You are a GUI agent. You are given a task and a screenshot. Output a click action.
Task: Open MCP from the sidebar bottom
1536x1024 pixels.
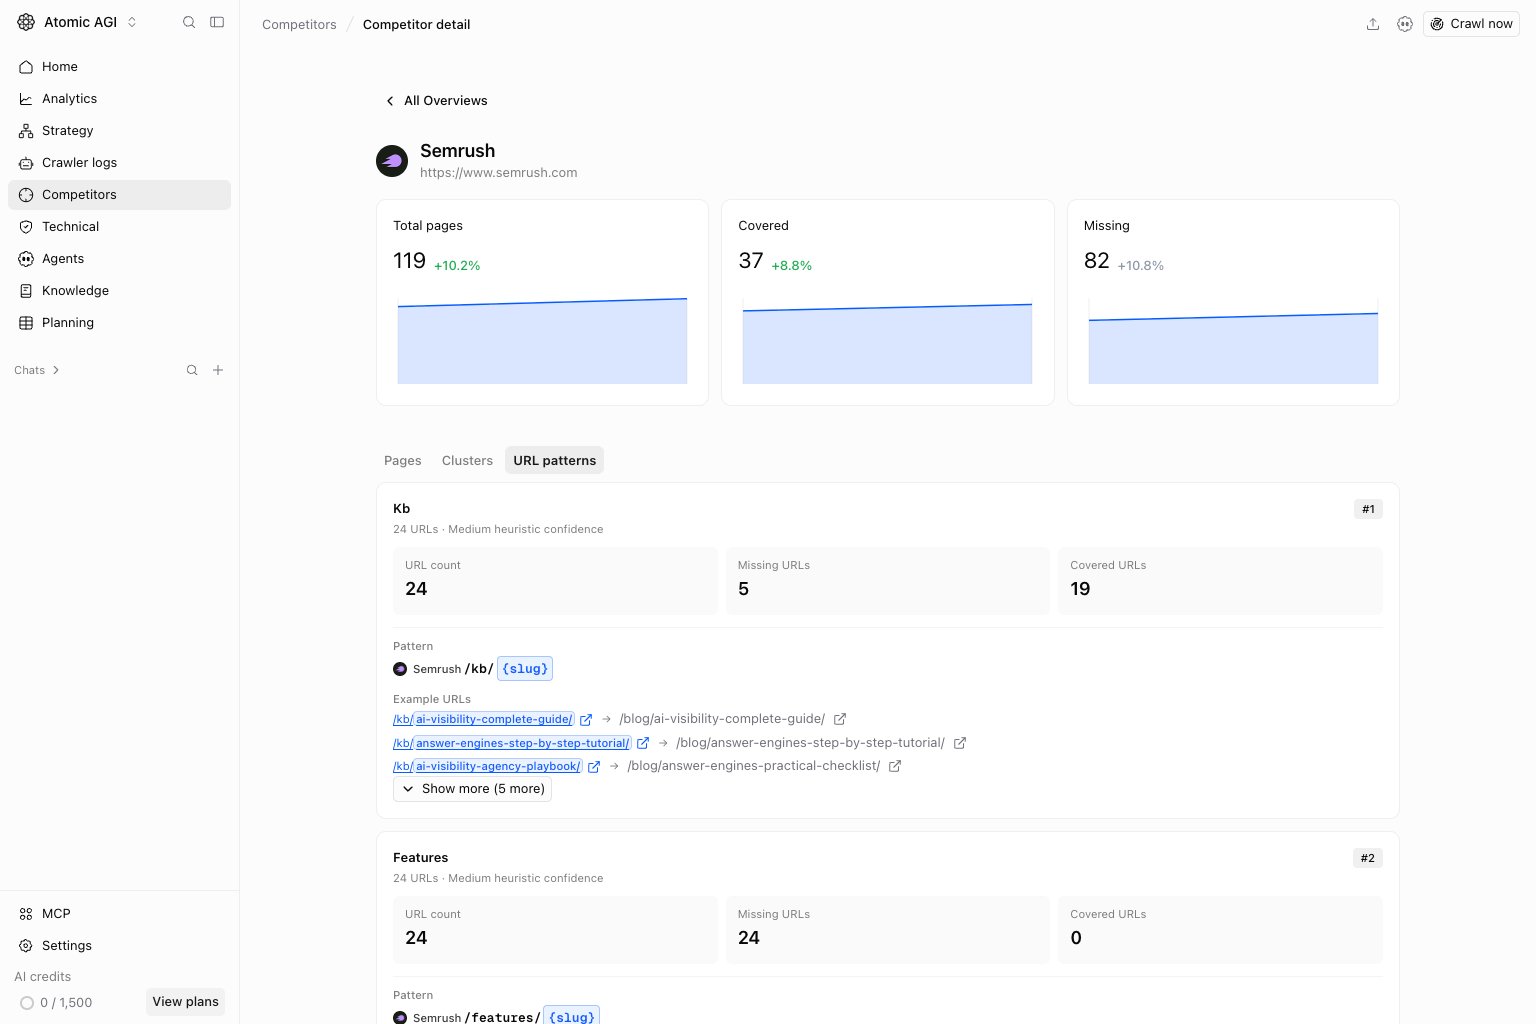coord(119,914)
